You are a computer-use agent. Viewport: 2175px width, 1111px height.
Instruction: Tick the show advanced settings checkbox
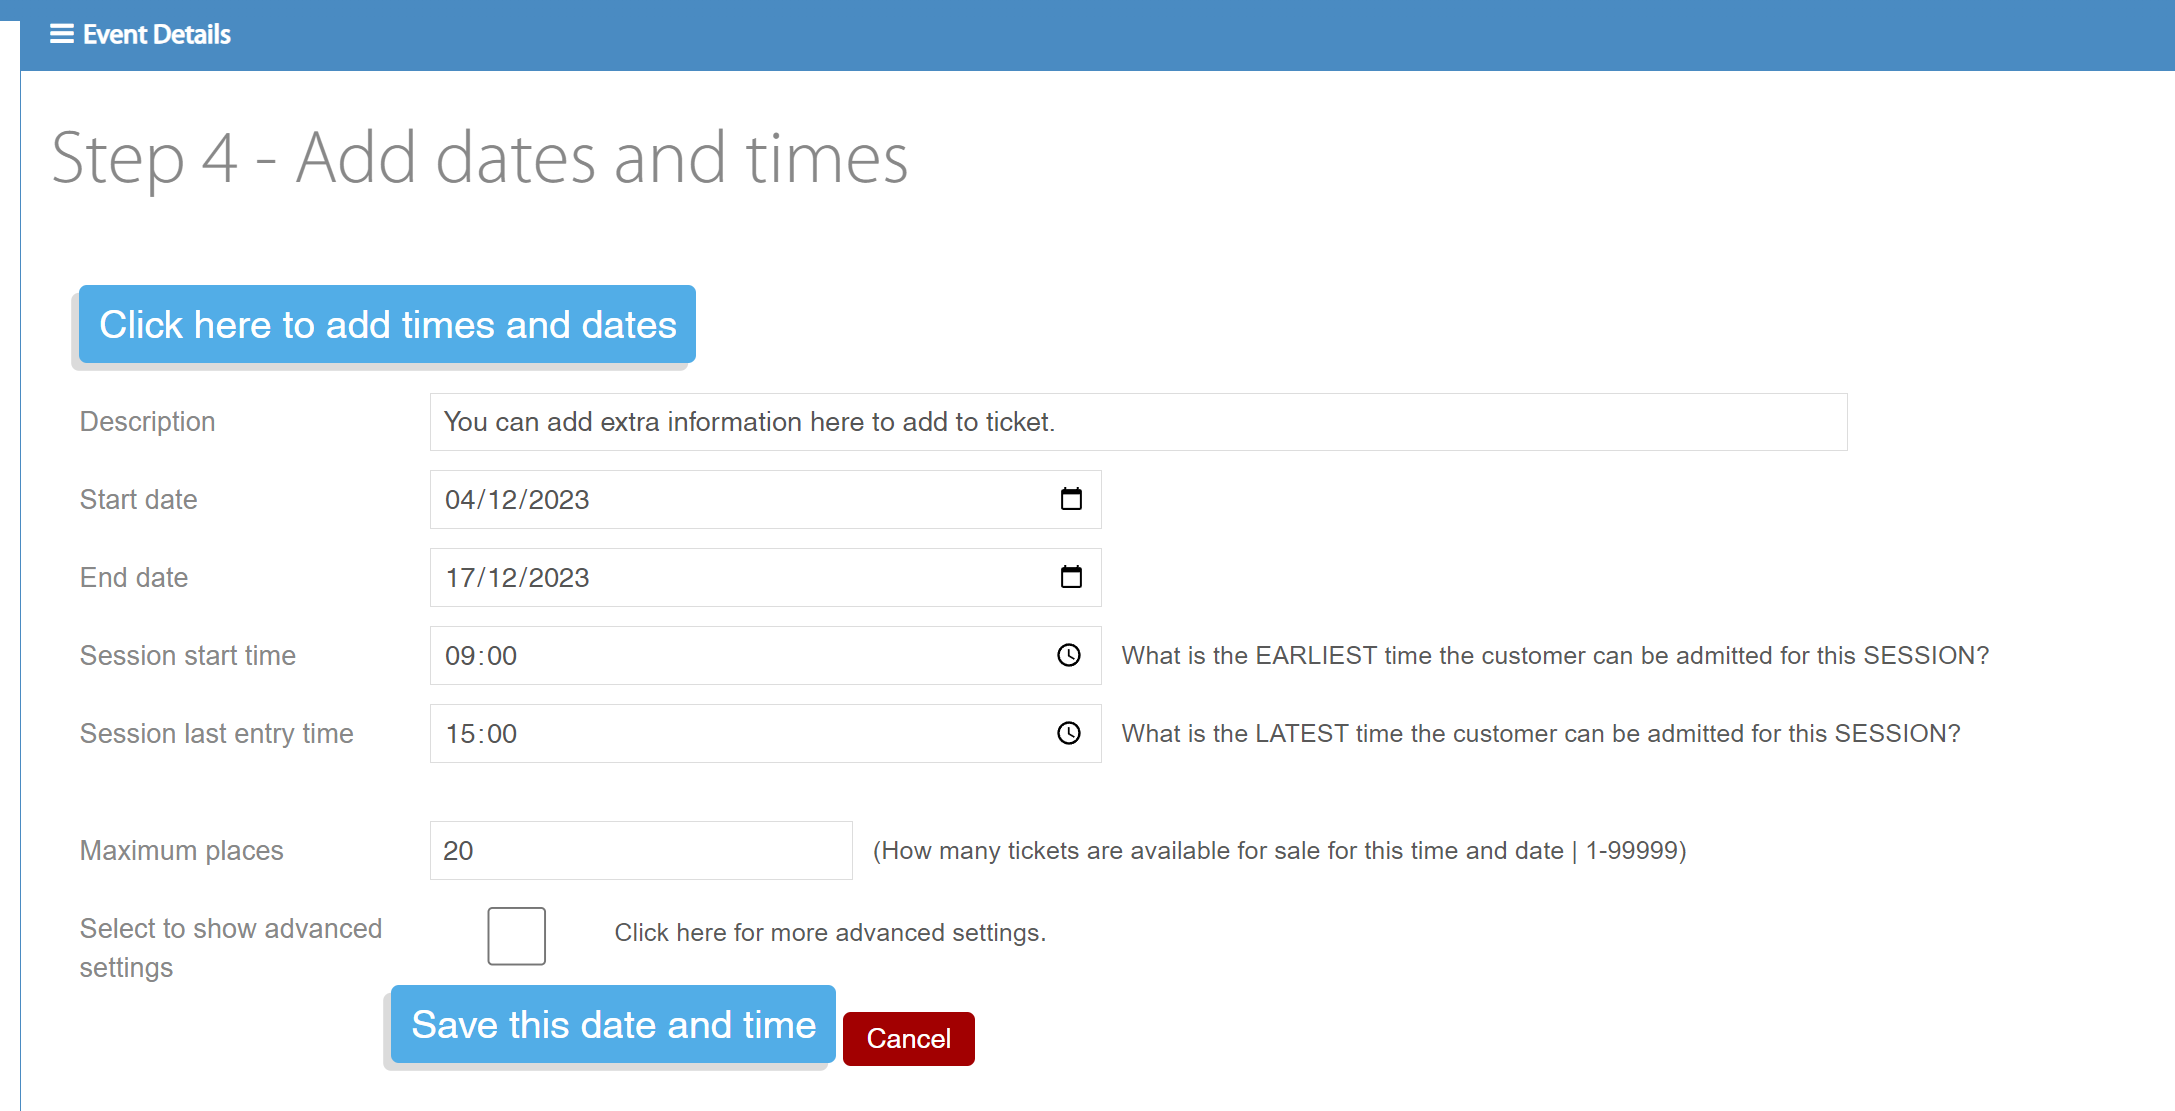(x=516, y=936)
